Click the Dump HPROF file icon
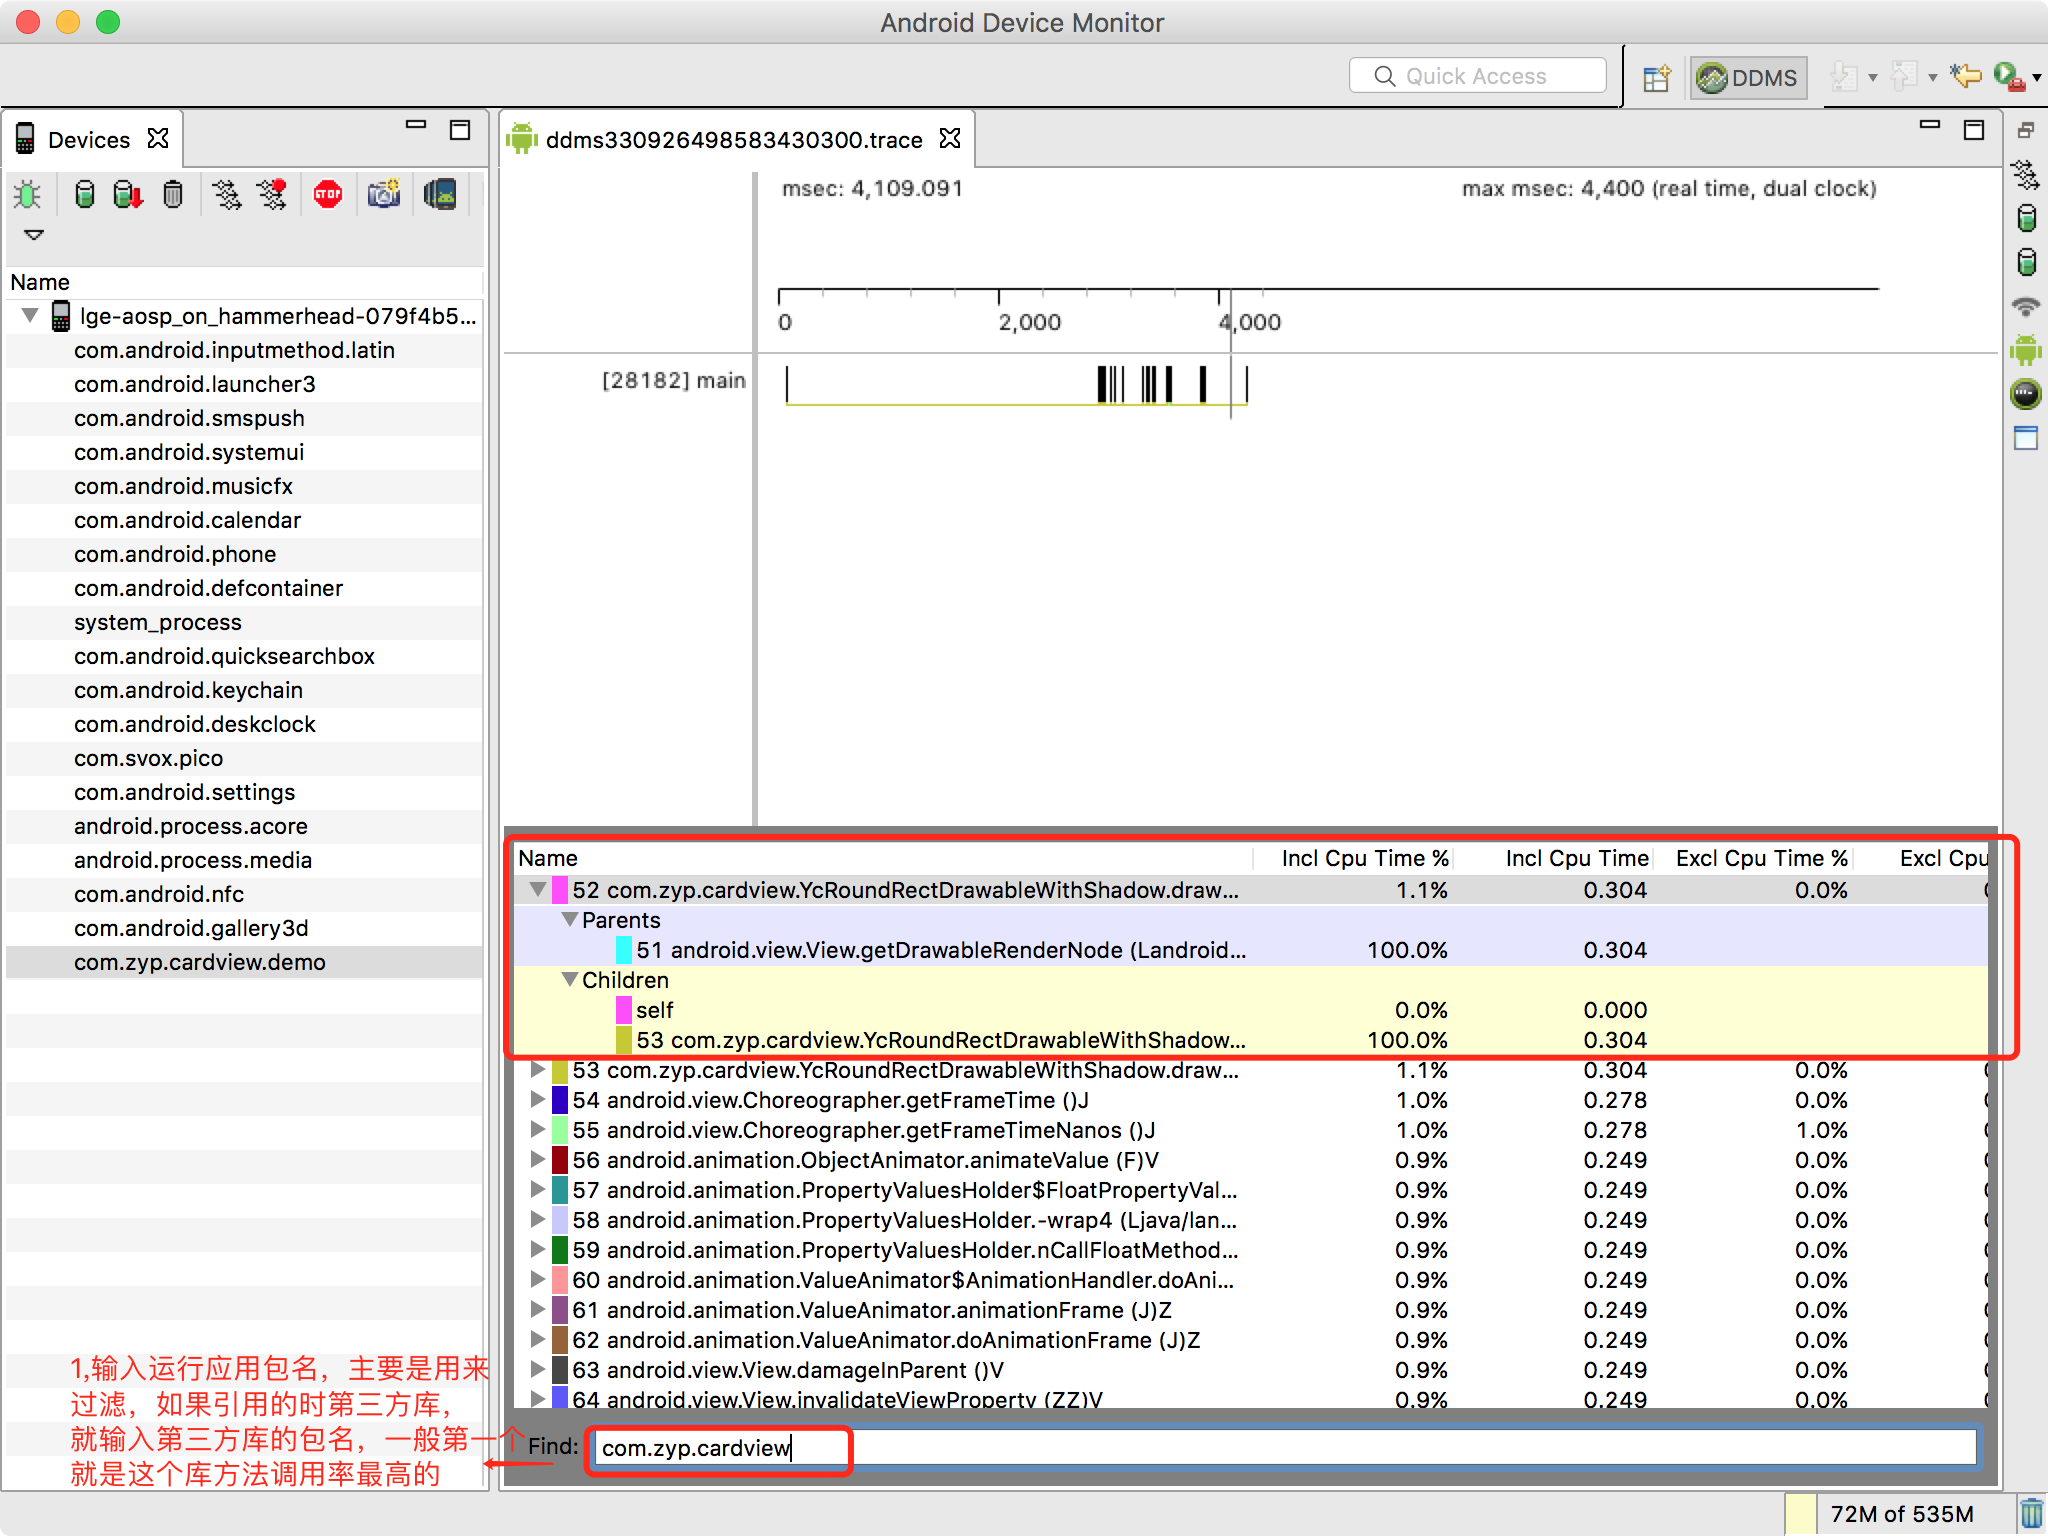Image resolution: width=2048 pixels, height=1536 pixels. pos(128,194)
